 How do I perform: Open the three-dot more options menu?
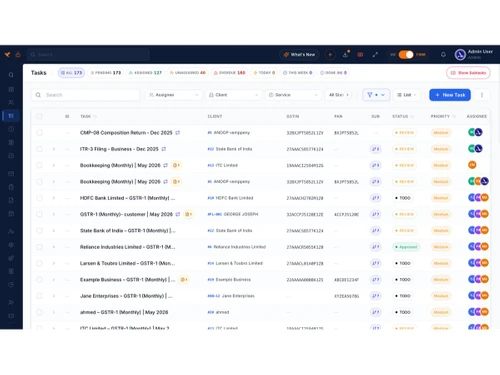(482, 95)
